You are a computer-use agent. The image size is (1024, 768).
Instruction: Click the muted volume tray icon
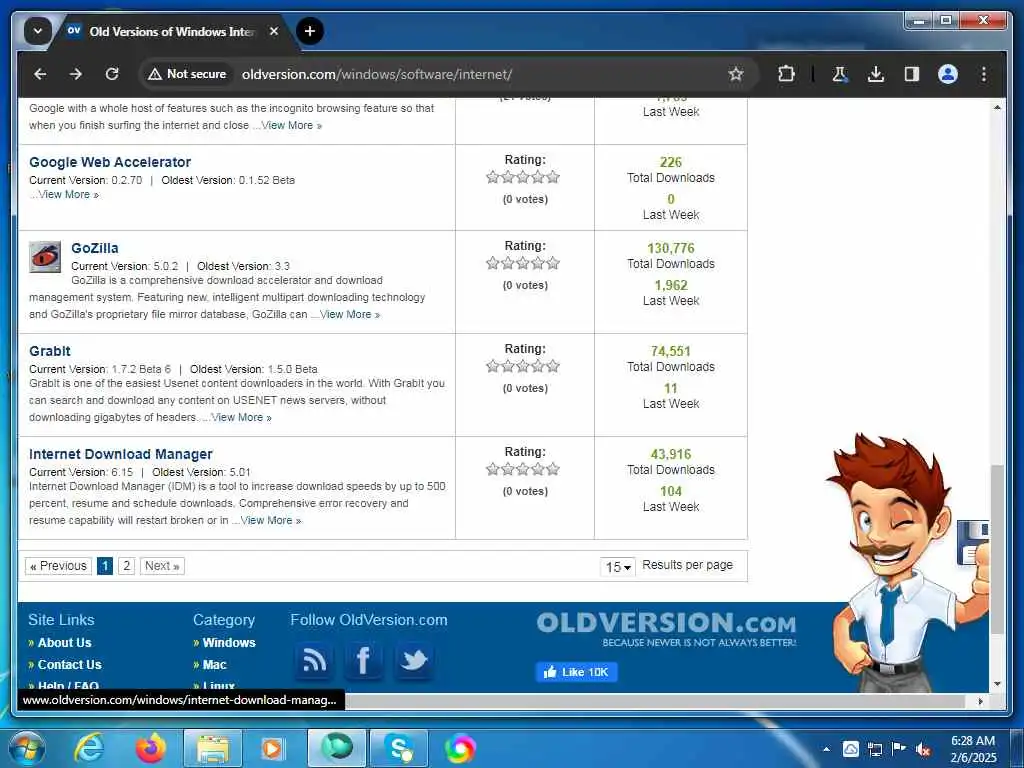923,749
